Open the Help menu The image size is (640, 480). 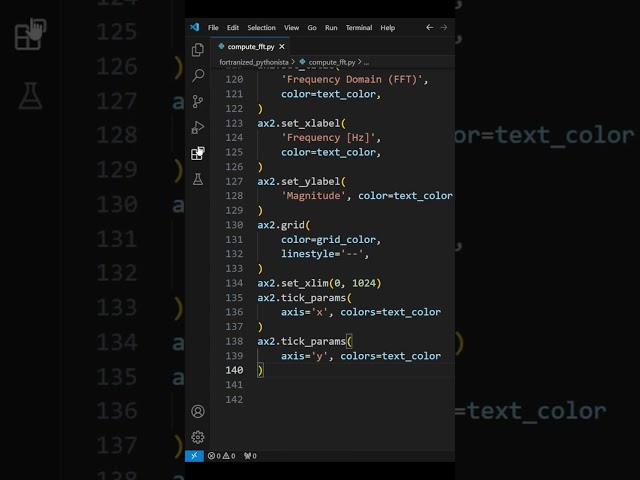click(388, 28)
